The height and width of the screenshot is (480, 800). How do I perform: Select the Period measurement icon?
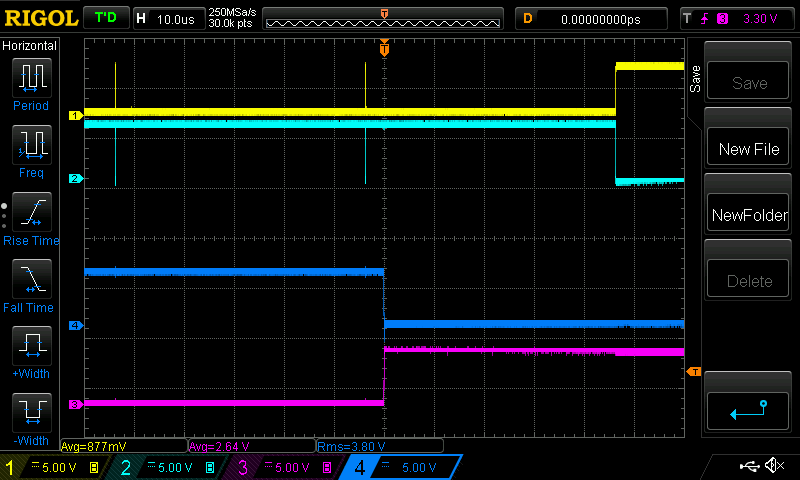(31, 78)
